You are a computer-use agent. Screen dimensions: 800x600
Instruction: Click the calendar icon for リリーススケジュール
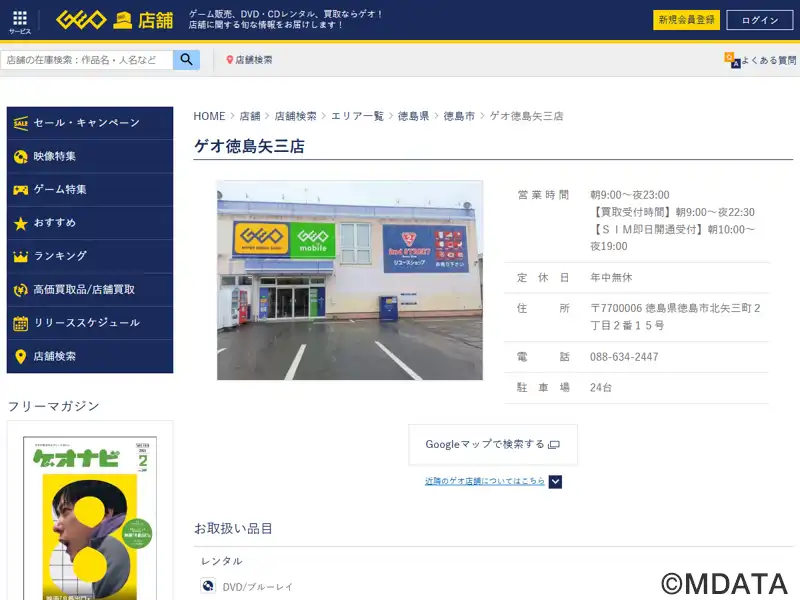21,323
